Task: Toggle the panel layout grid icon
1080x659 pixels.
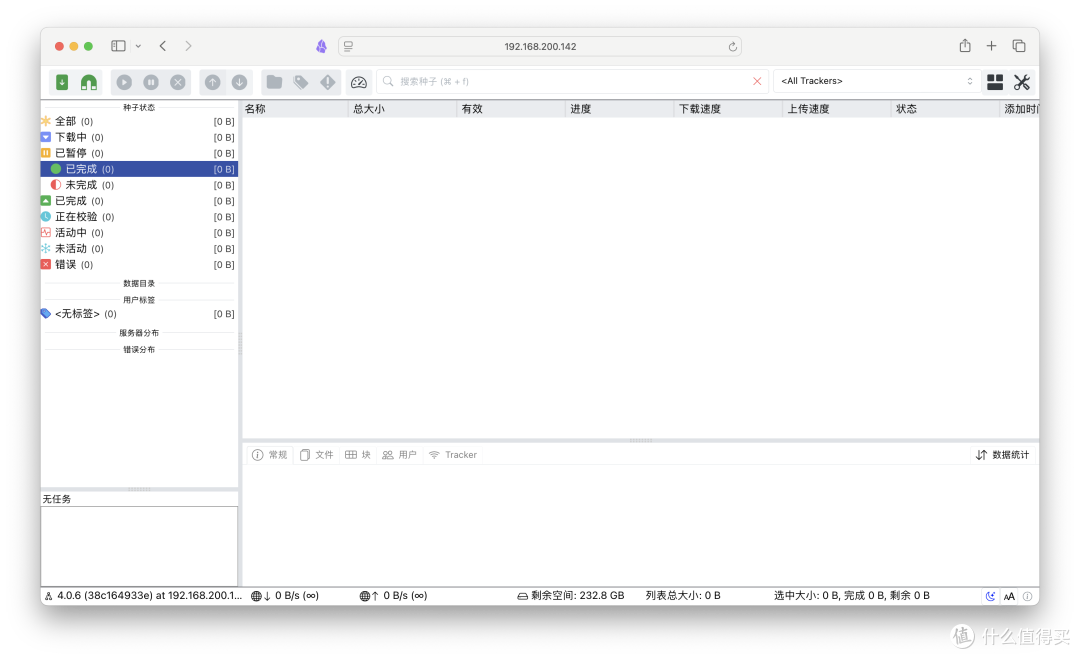Action: pyautogui.click(x=995, y=82)
